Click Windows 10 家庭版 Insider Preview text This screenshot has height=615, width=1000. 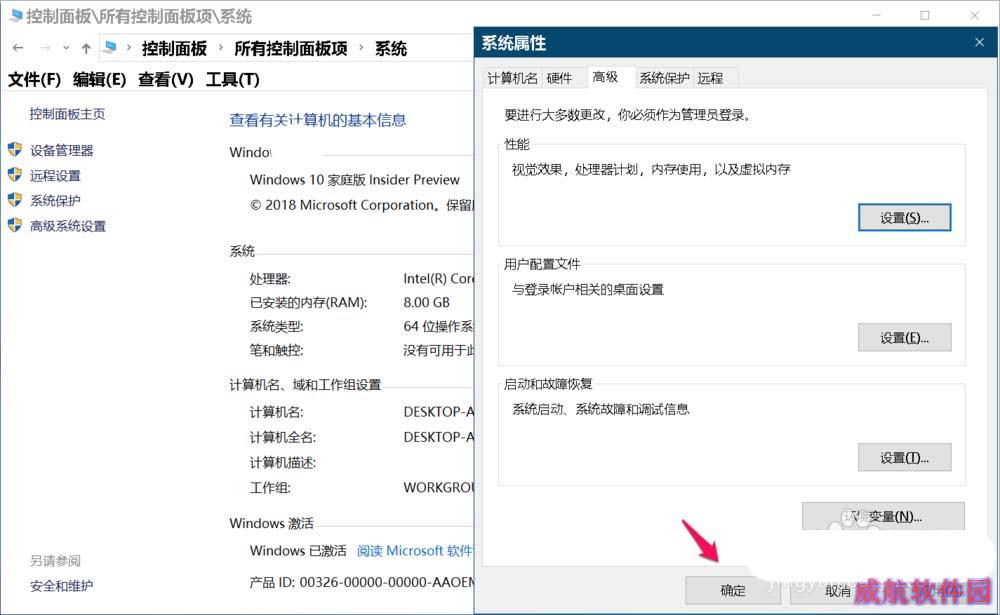coord(355,180)
